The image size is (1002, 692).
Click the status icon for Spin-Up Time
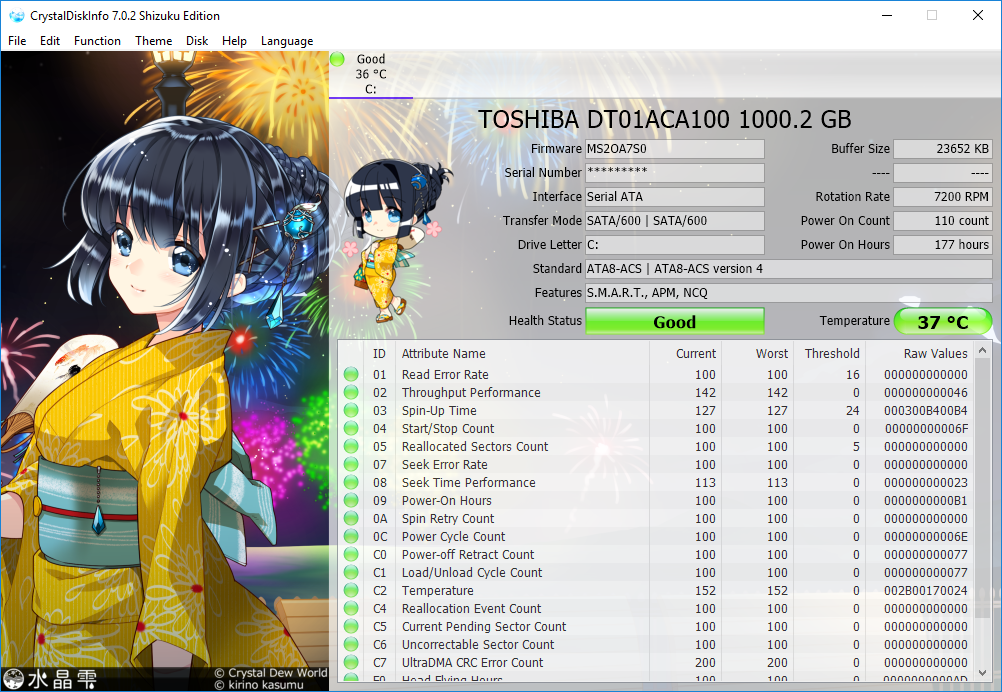(x=351, y=410)
